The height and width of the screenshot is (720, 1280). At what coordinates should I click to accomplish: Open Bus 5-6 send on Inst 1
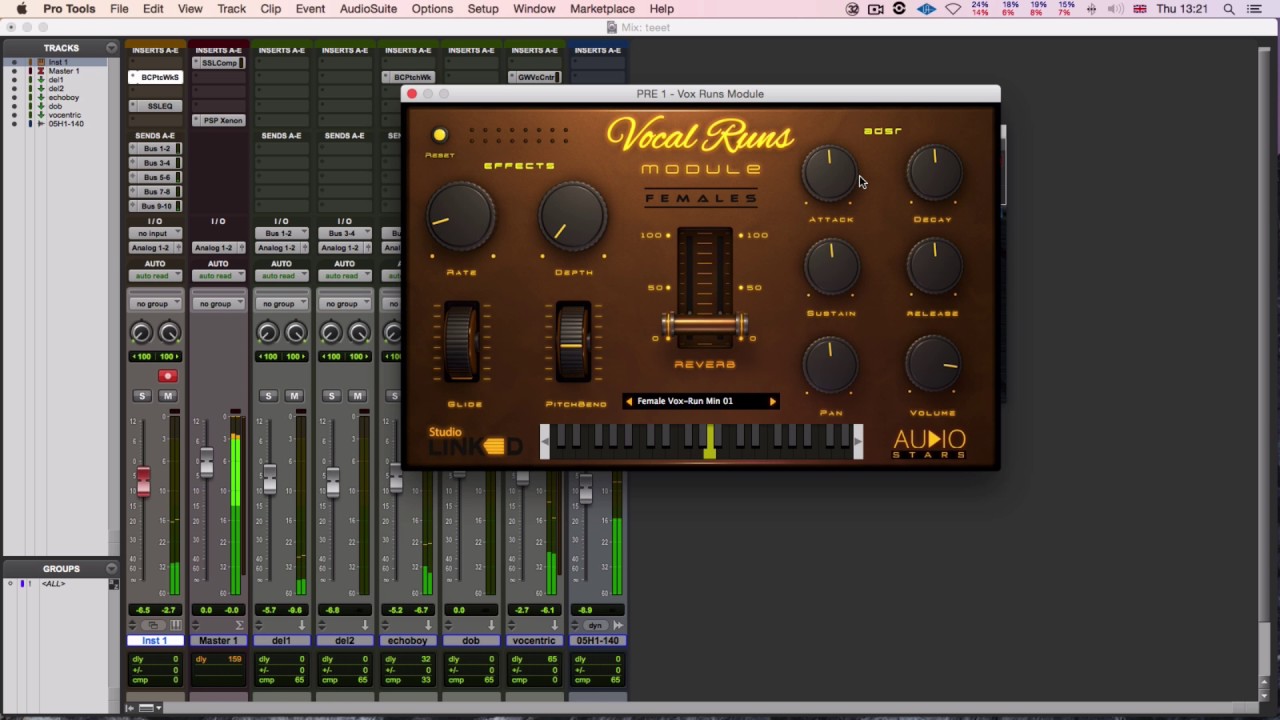155,177
